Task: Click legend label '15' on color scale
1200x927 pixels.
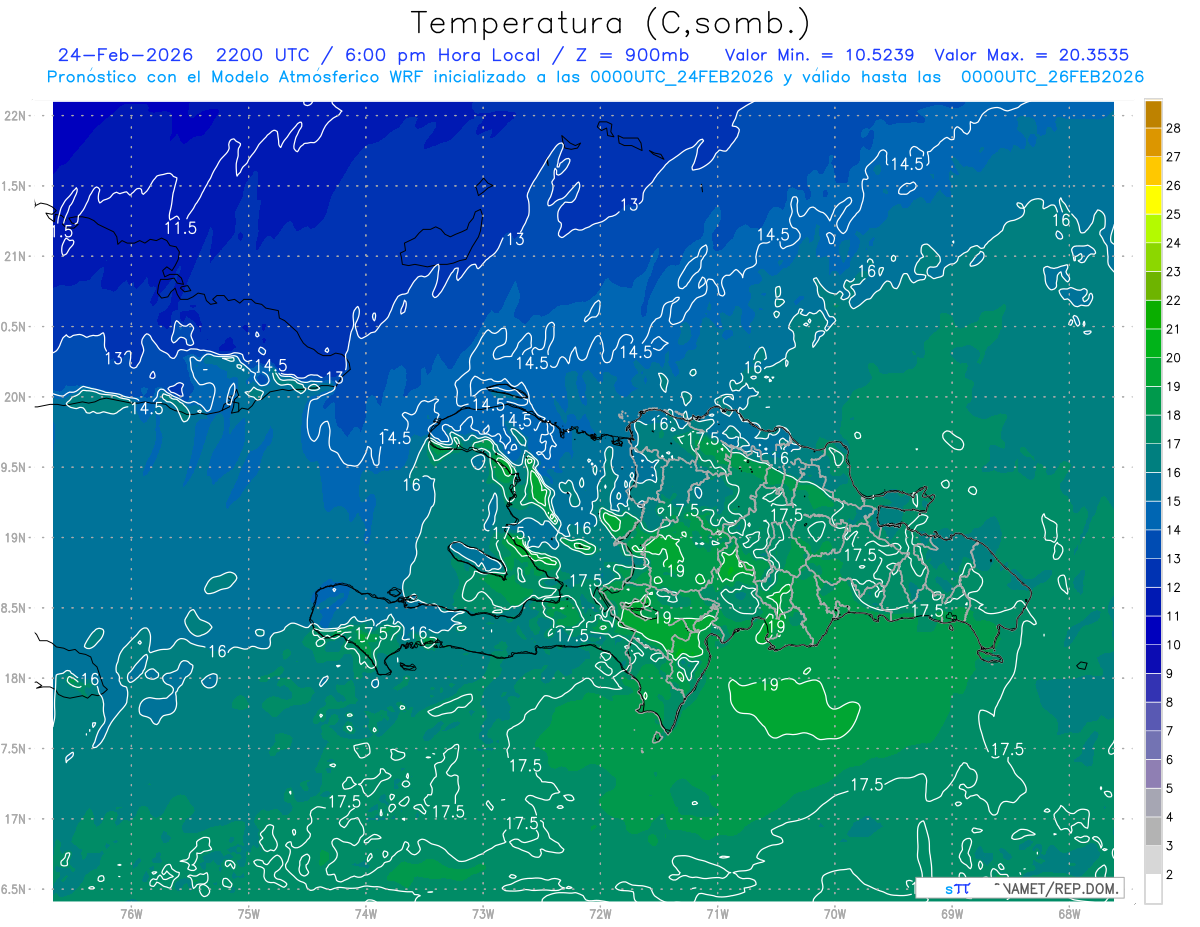Action: (x=1173, y=501)
